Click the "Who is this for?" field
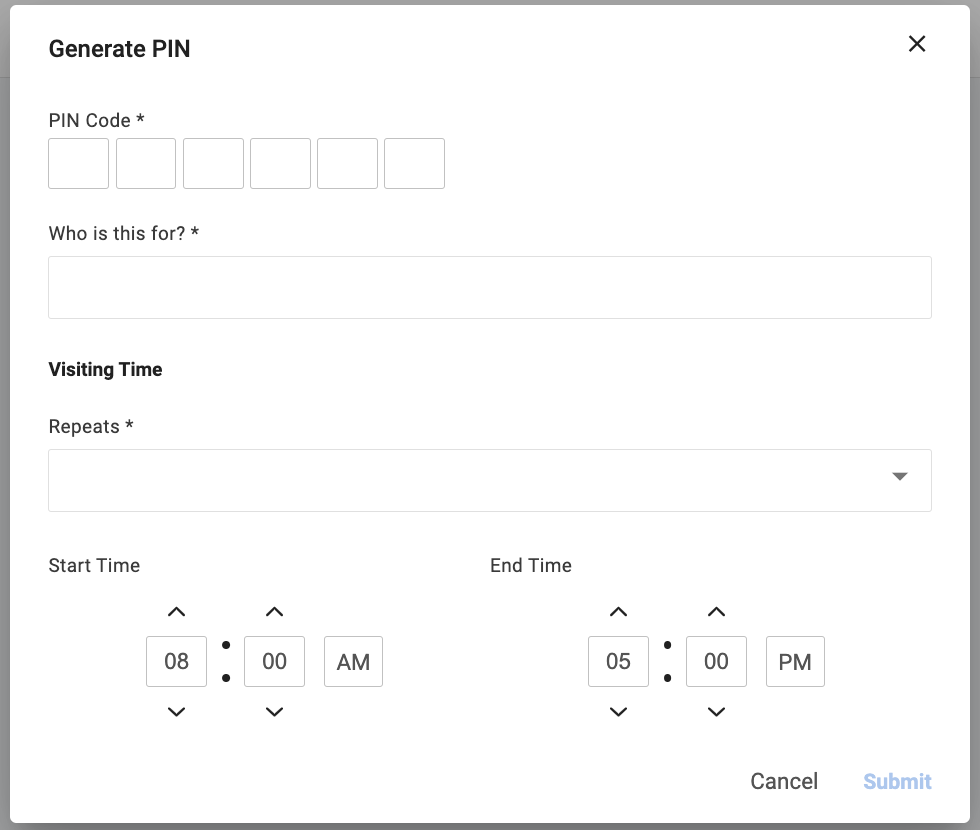Screen dimensions: 980x830 click(x=490, y=287)
